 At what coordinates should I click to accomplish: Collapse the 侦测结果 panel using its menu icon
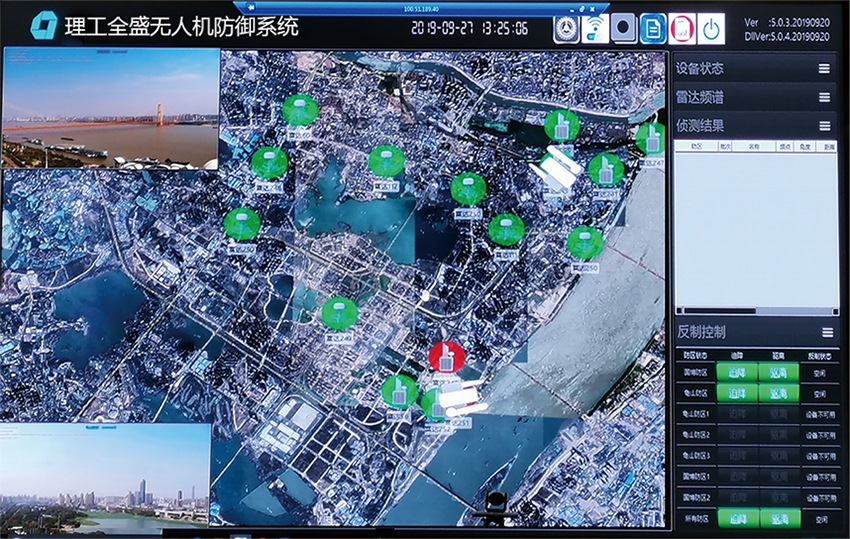pyautogui.click(x=824, y=125)
